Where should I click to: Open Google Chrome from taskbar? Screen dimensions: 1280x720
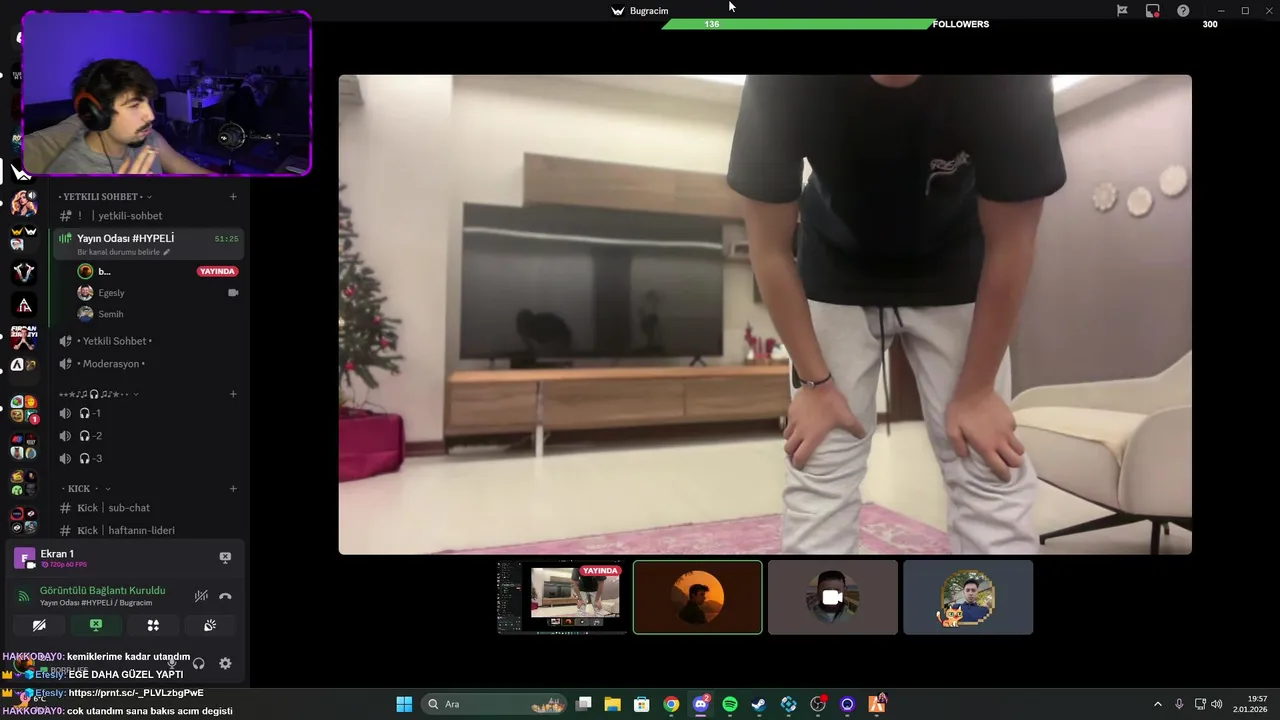[671, 704]
